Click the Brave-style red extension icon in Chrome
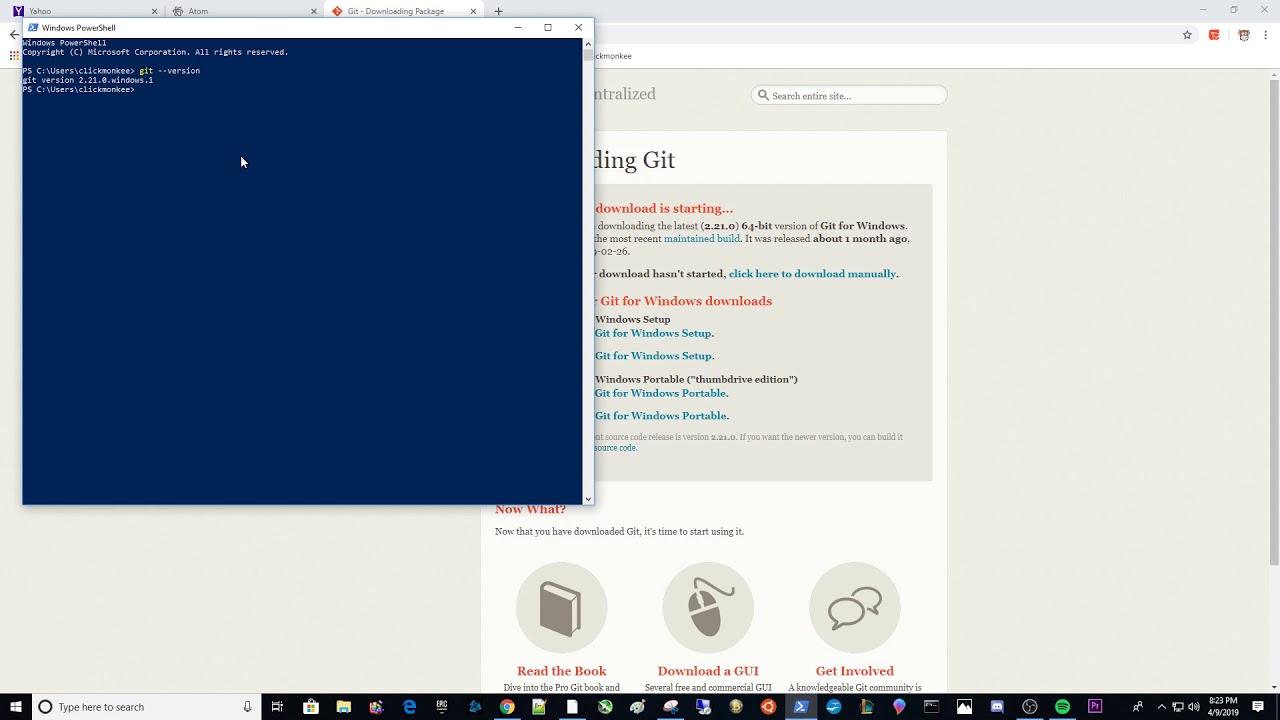 (x=1214, y=35)
